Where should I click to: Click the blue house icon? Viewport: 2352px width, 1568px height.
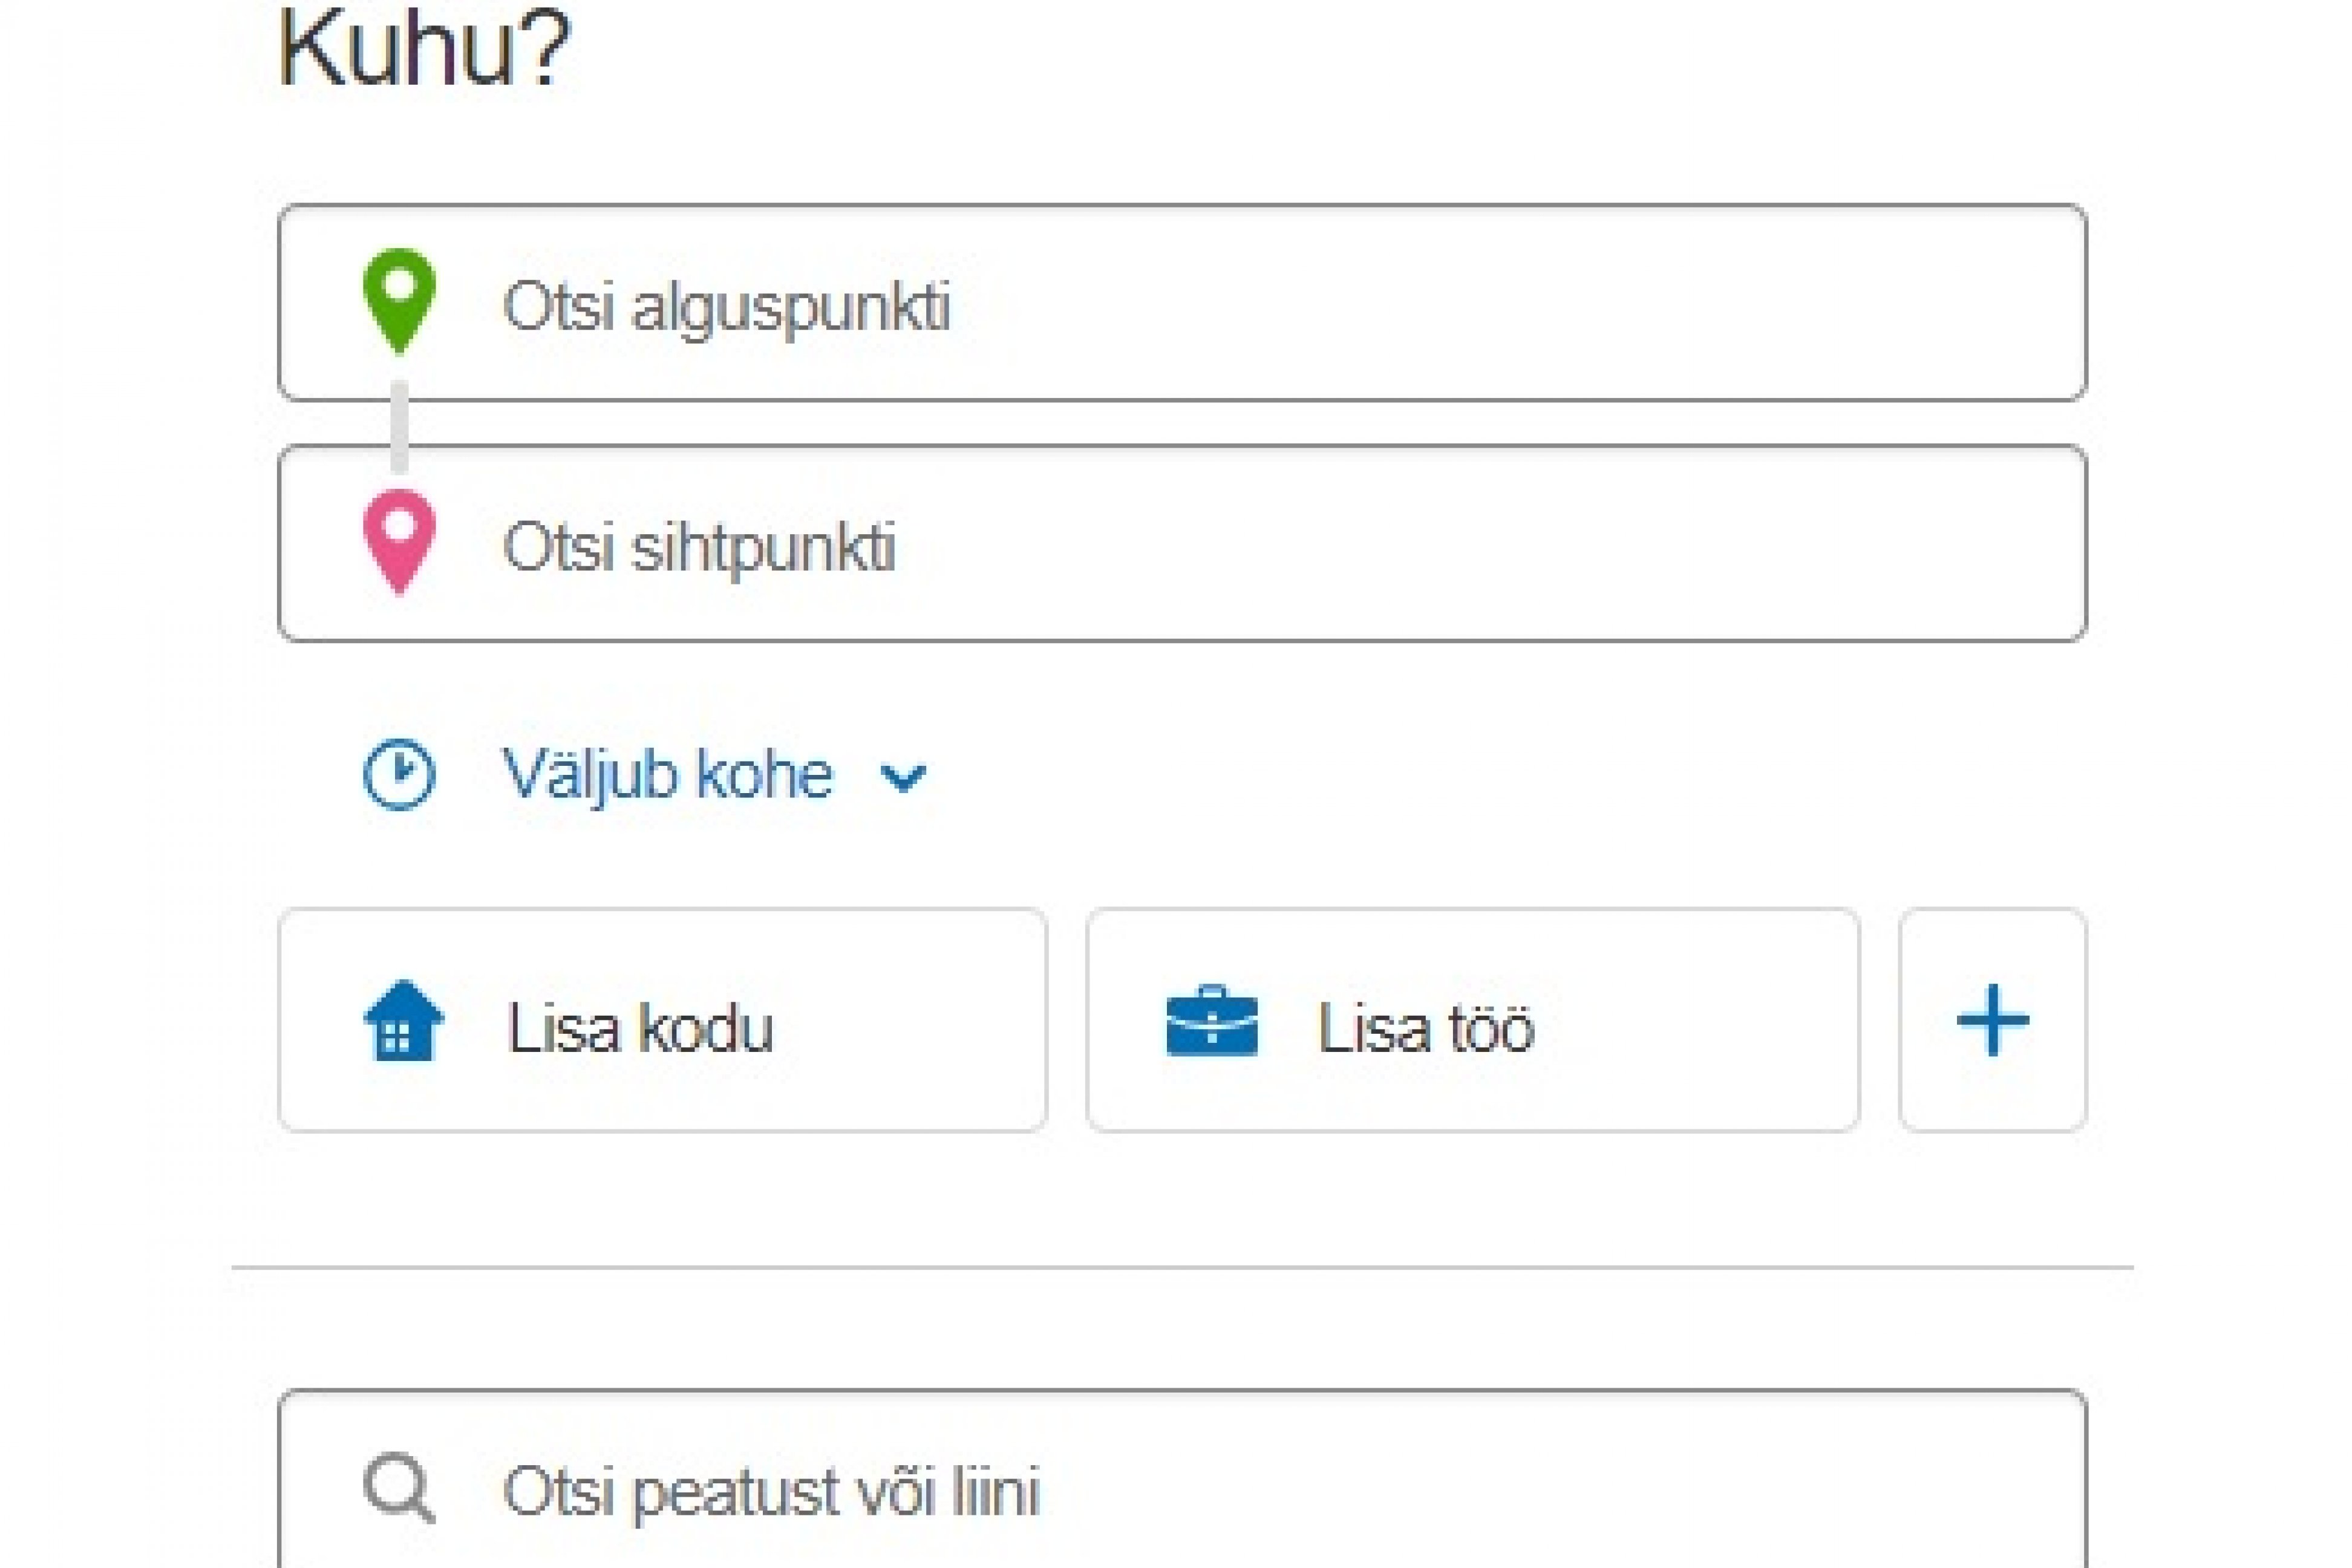pyautogui.click(x=404, y=1020)
